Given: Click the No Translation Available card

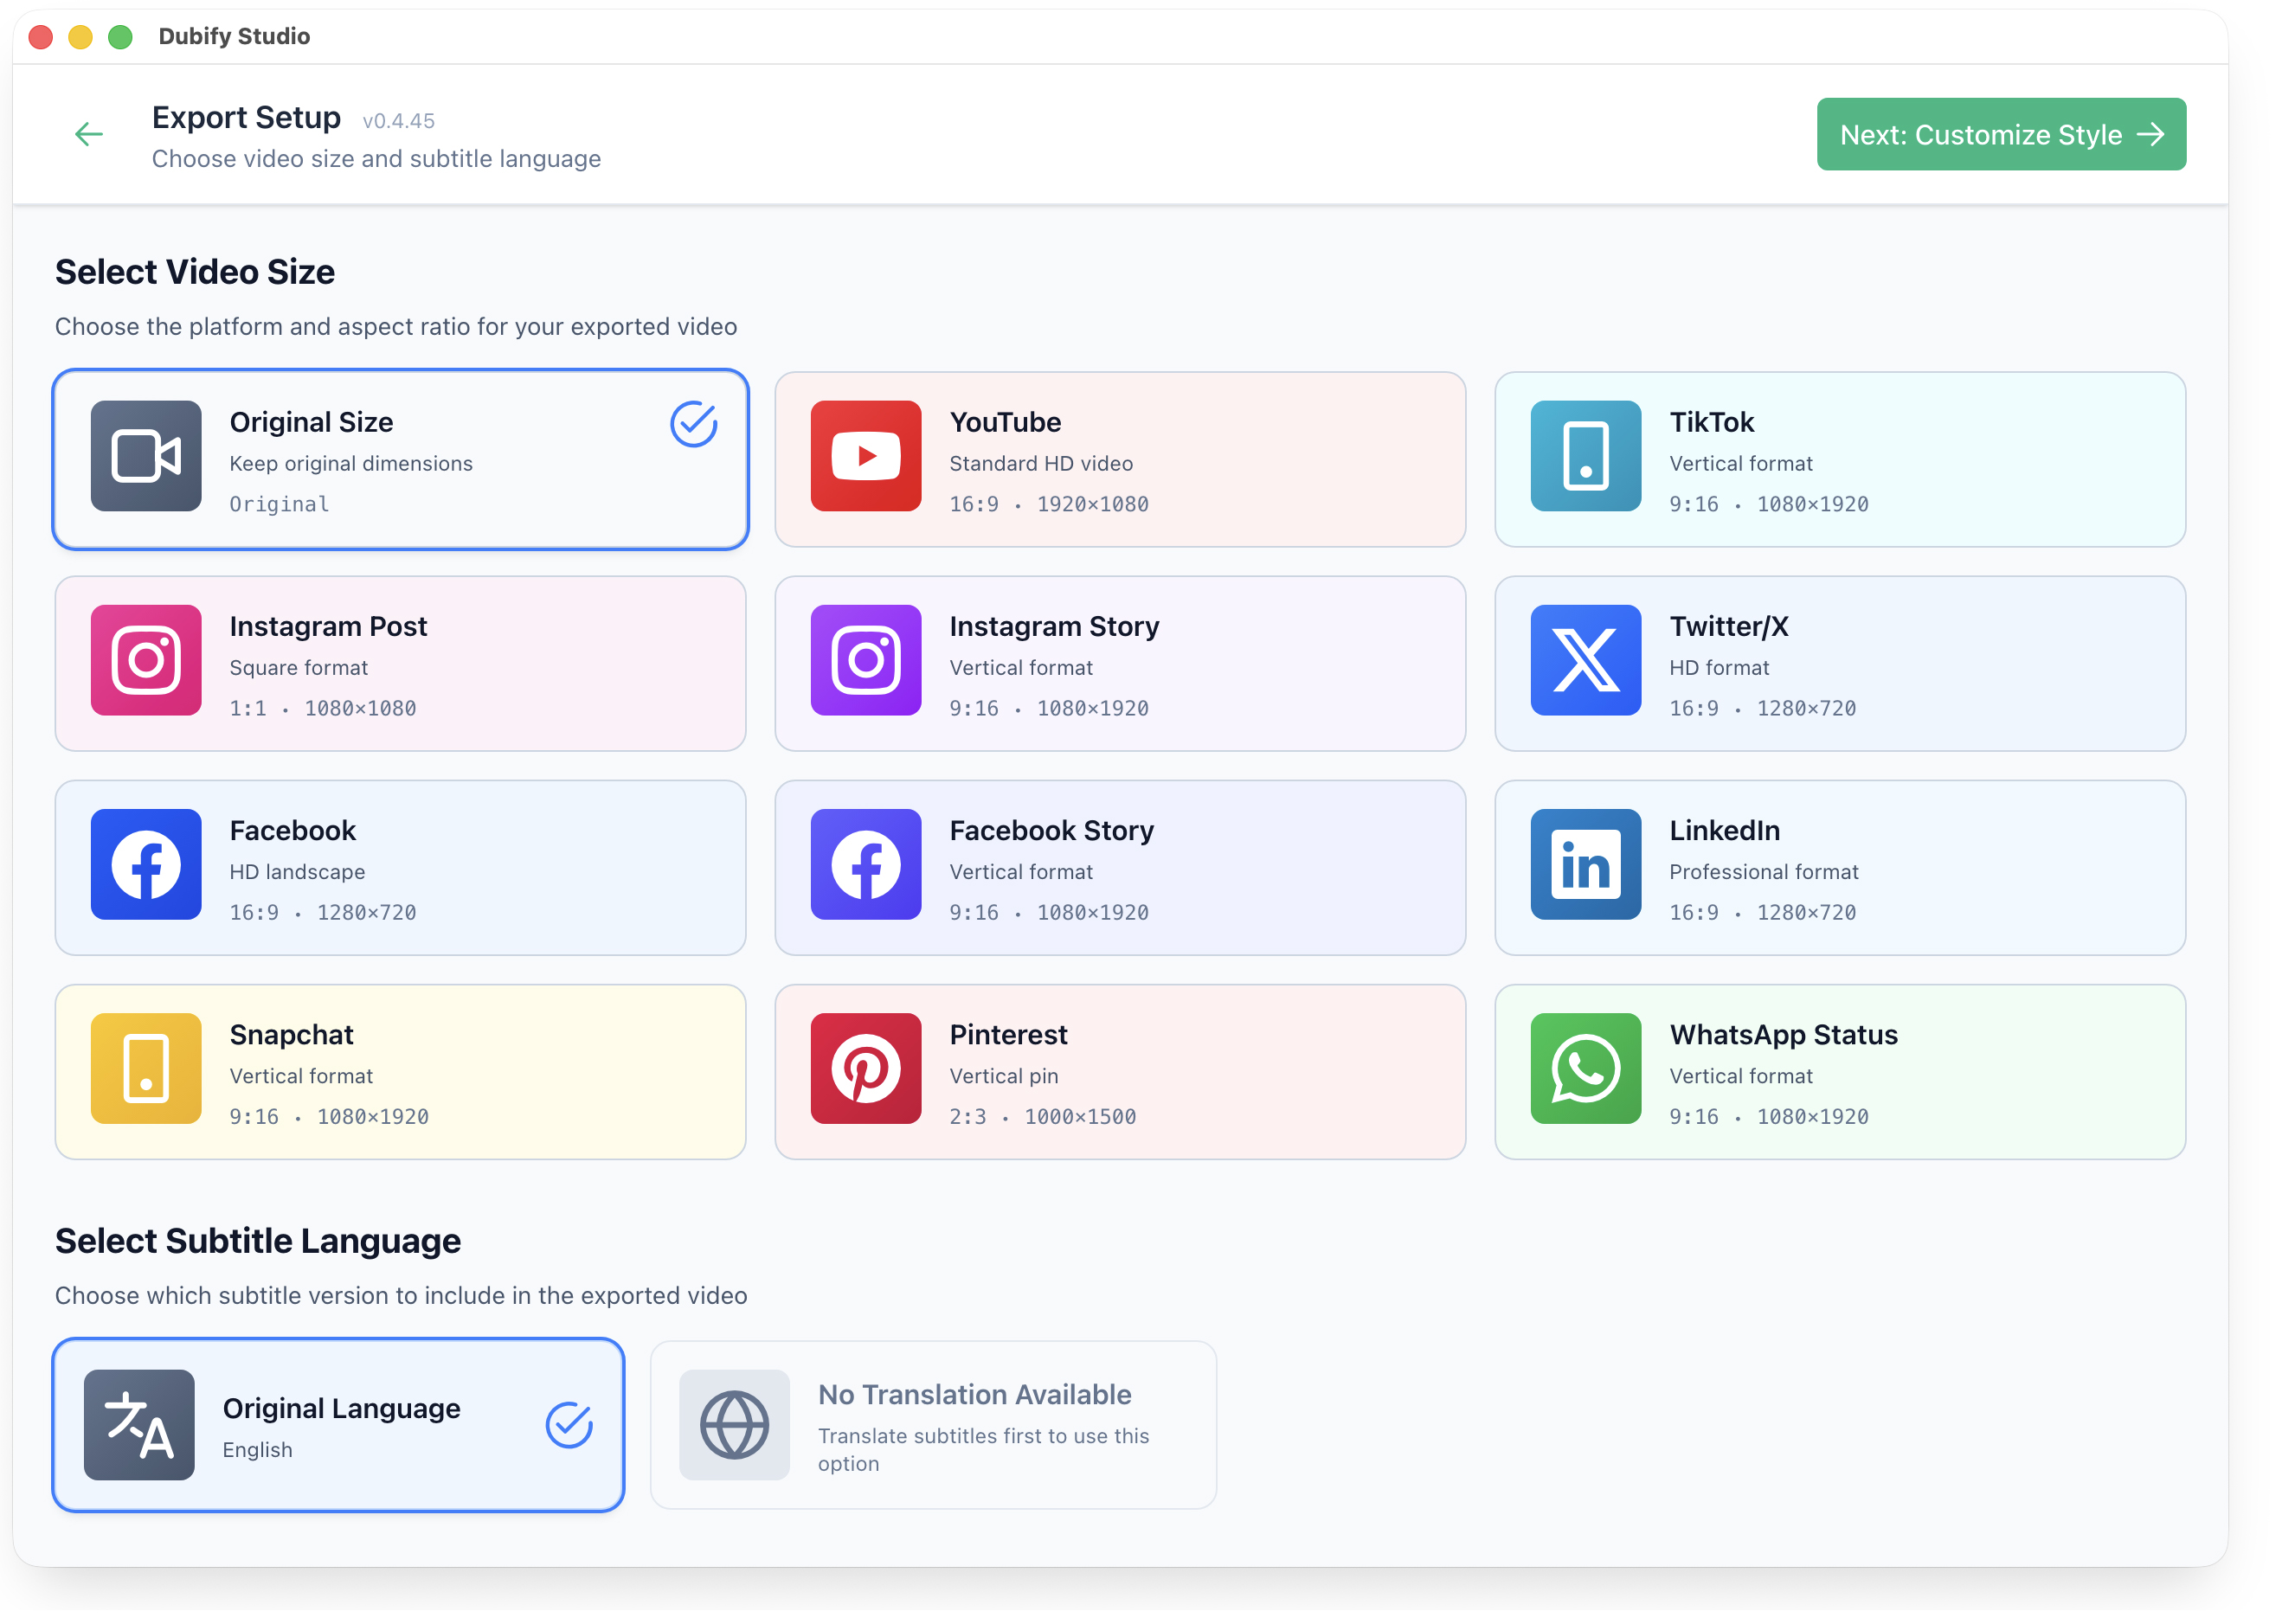Looking at the screenshot, I should coord(933,1424).
